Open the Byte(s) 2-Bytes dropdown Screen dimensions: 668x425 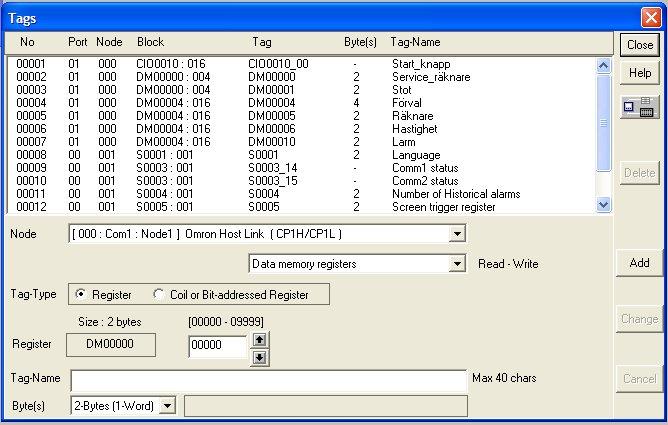pos(167,406)
